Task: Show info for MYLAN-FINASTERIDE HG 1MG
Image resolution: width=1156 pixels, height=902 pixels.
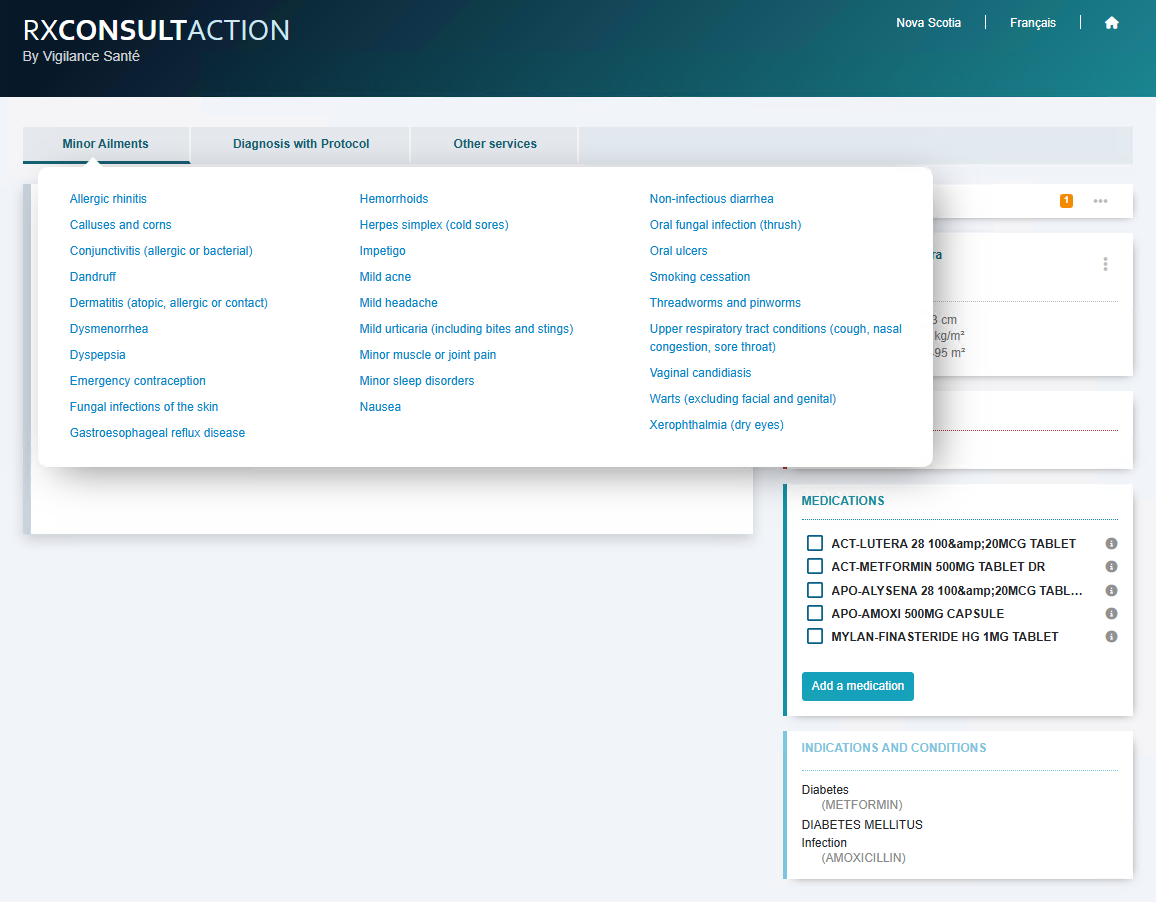Action: [x=1110, y=636]
